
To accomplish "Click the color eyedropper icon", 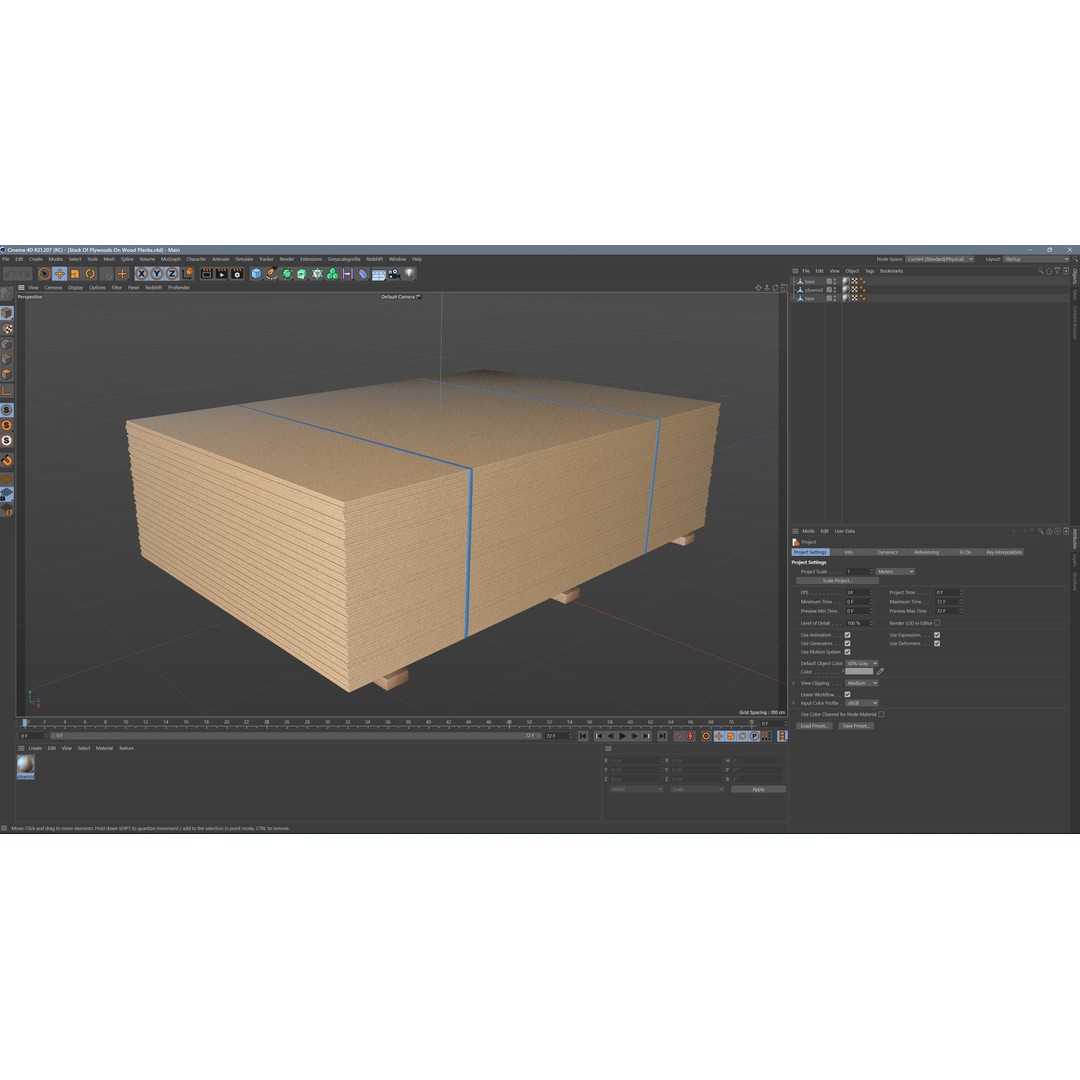I will (x=880, y=672).
